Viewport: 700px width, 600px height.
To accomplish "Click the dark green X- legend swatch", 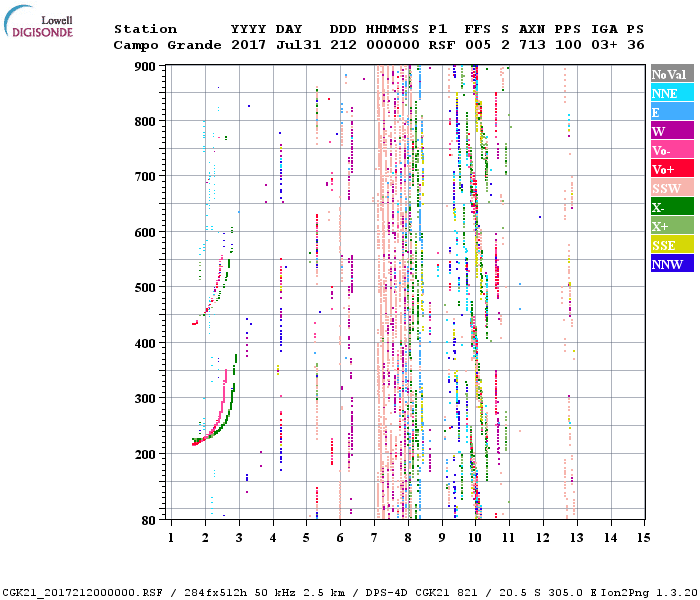I will 671,207.
